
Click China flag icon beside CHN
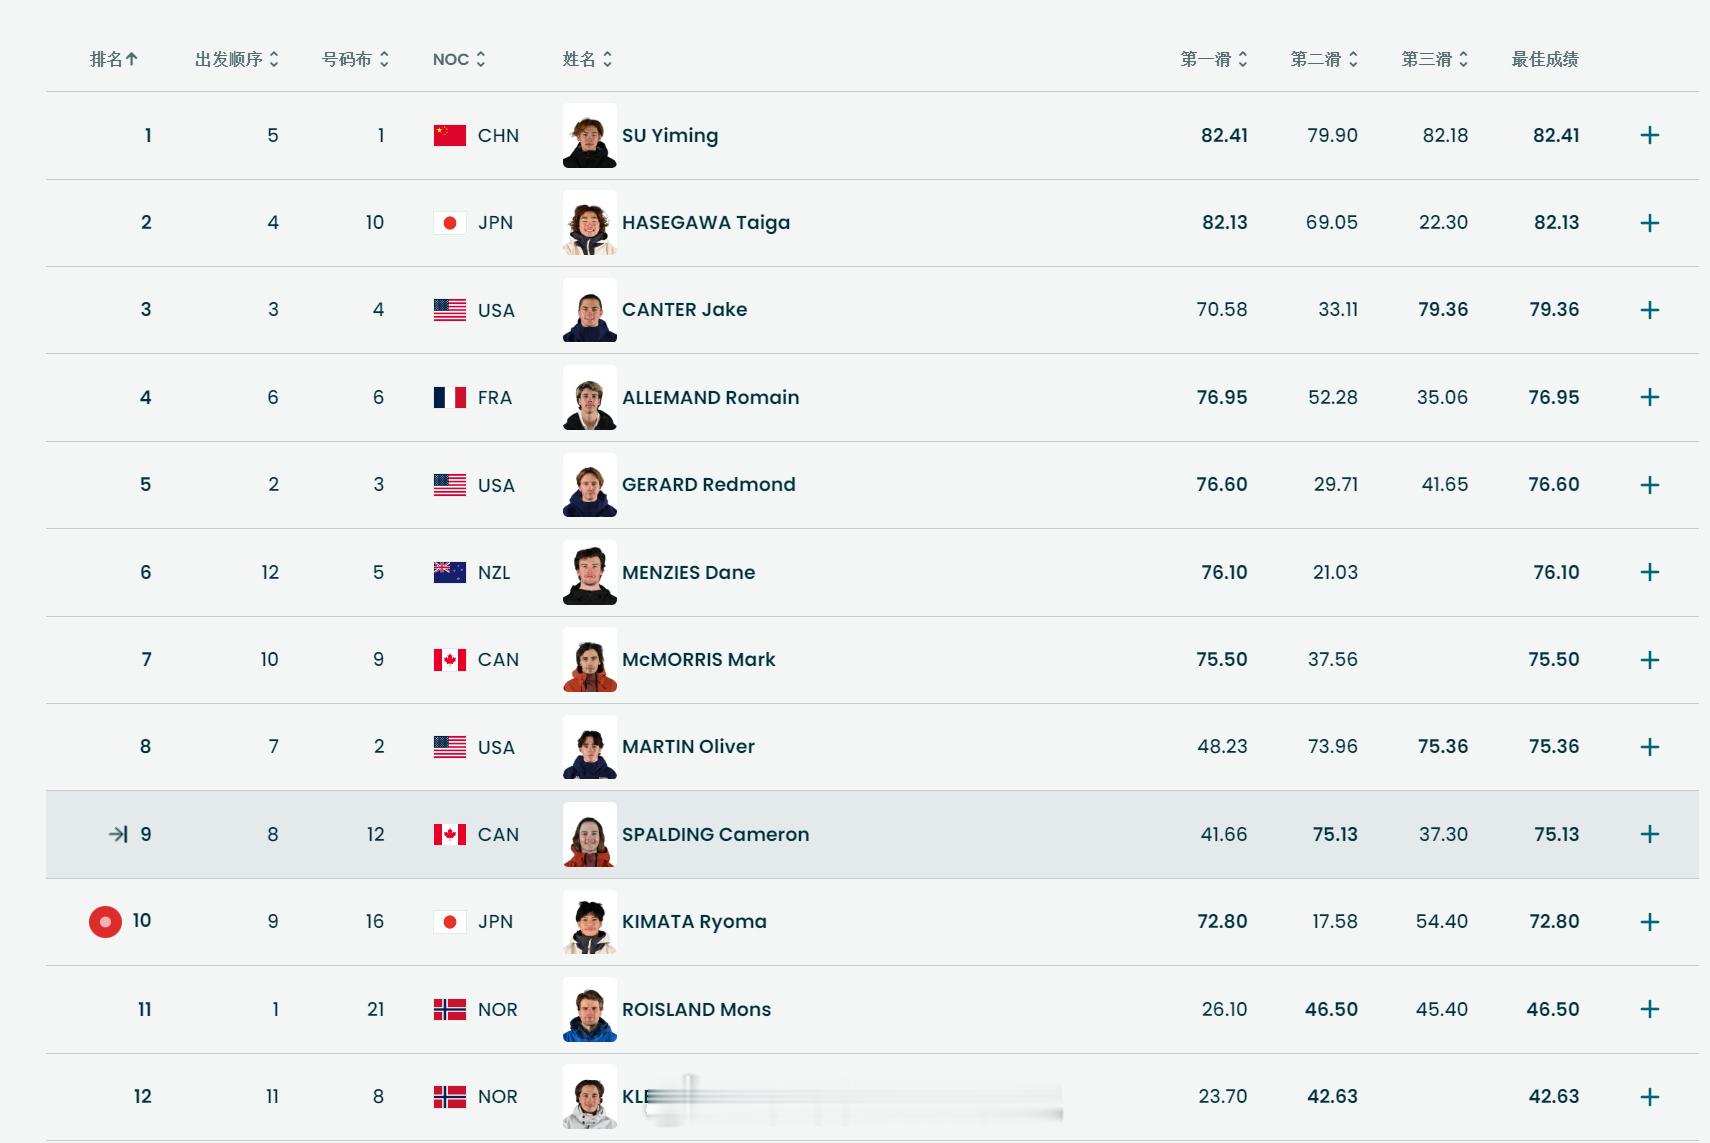click(x=450, y=135)
